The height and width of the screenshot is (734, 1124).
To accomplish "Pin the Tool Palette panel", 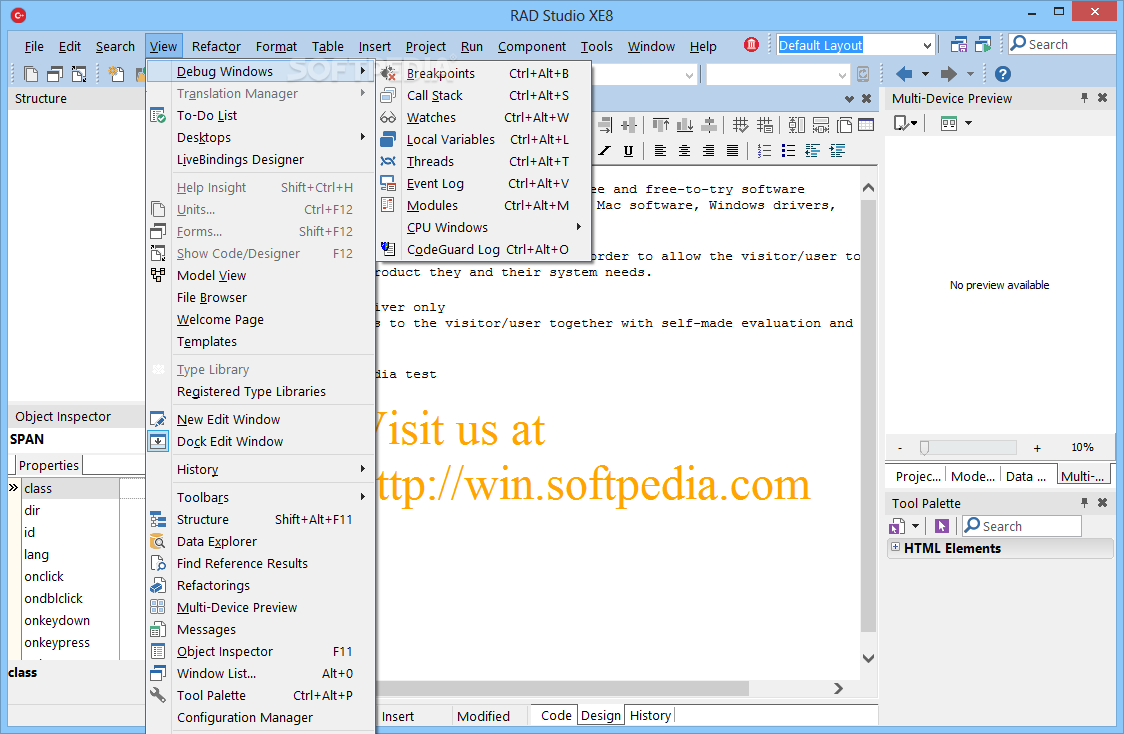I will click(x=1084, y=503).
